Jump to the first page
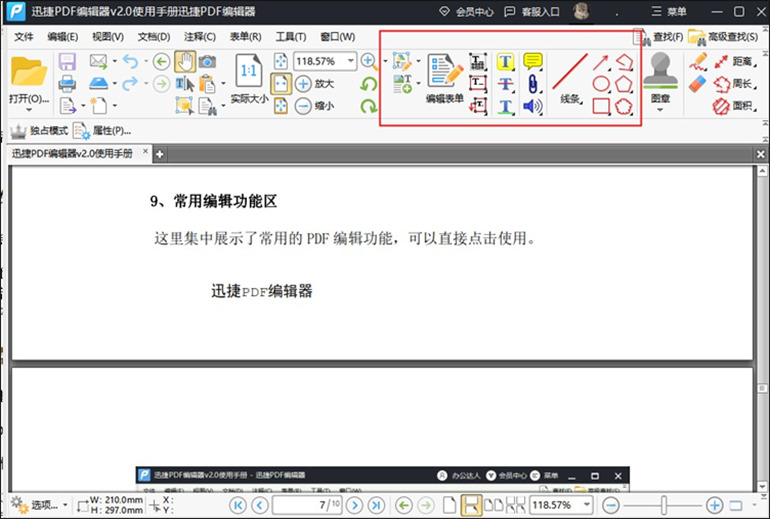 [x=238, y=505]
